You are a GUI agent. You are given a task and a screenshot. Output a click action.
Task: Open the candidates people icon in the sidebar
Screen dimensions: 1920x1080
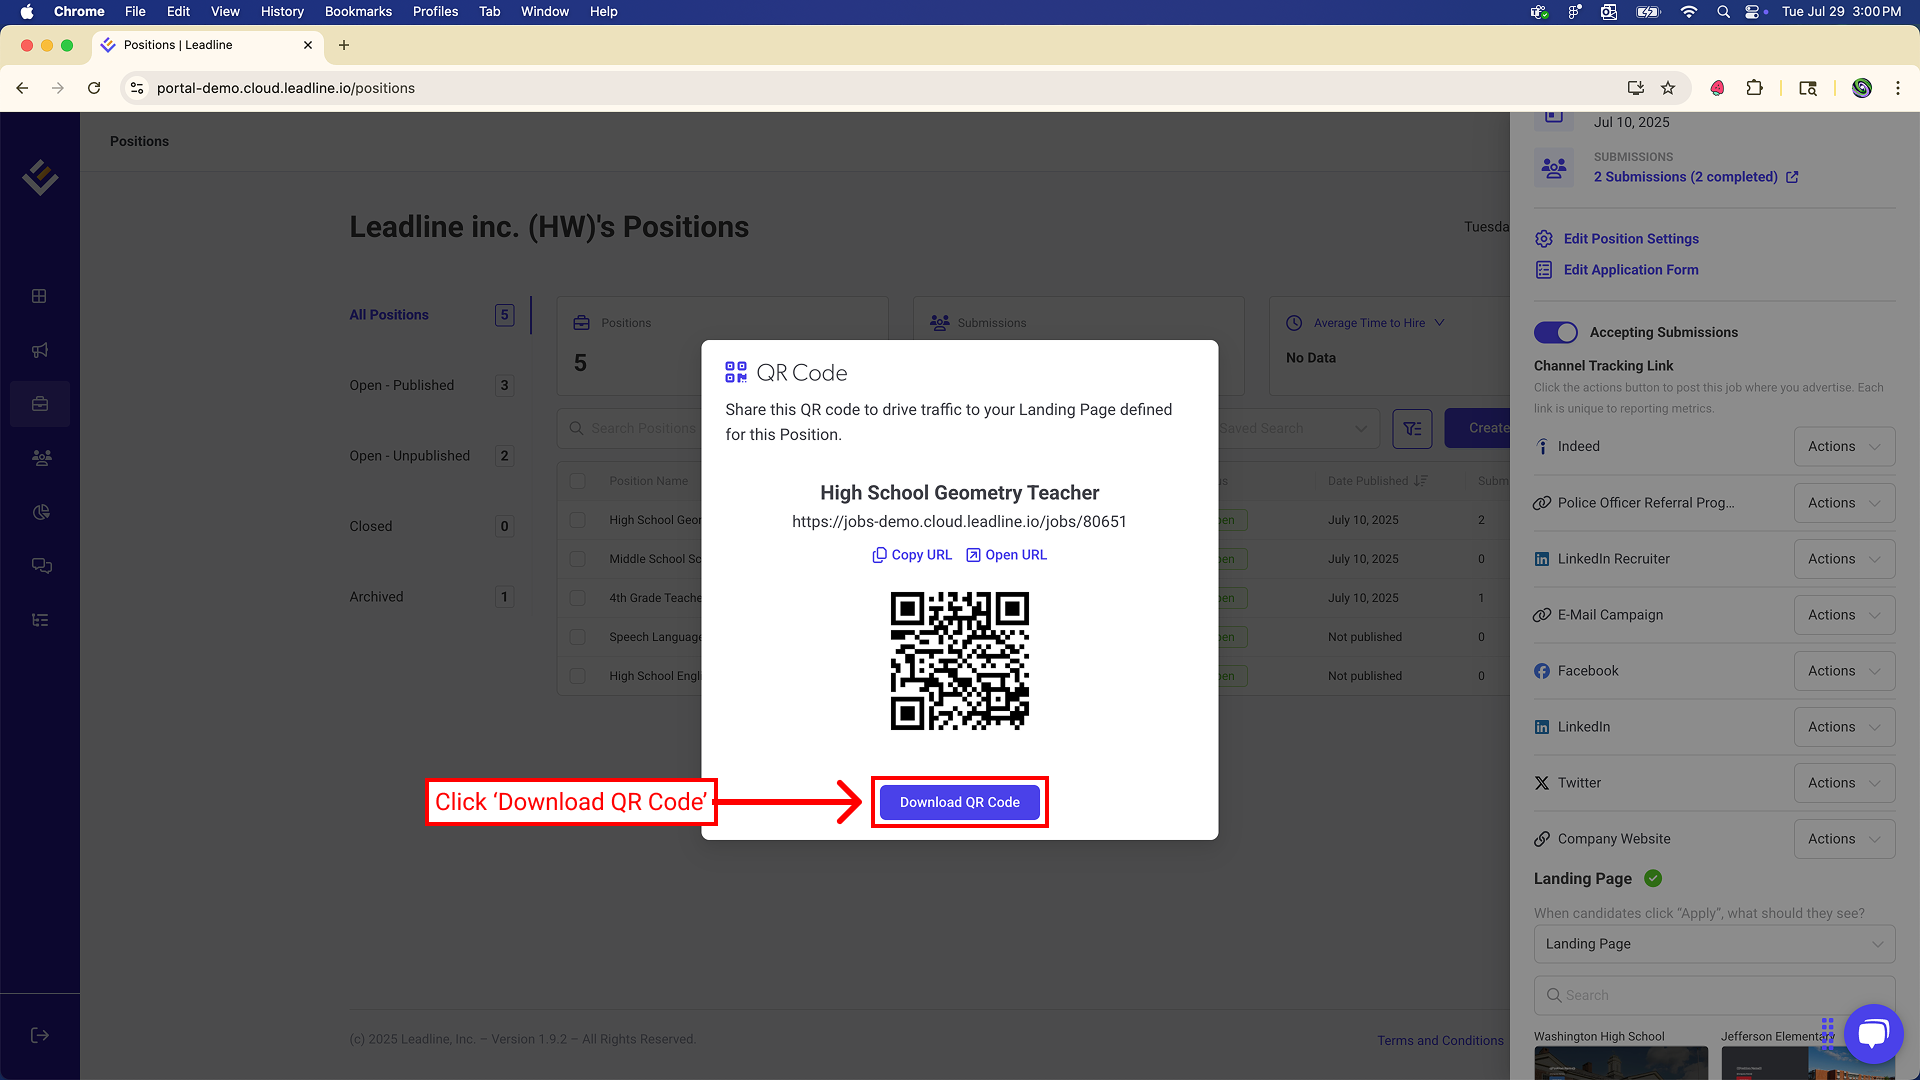point(41,458)
